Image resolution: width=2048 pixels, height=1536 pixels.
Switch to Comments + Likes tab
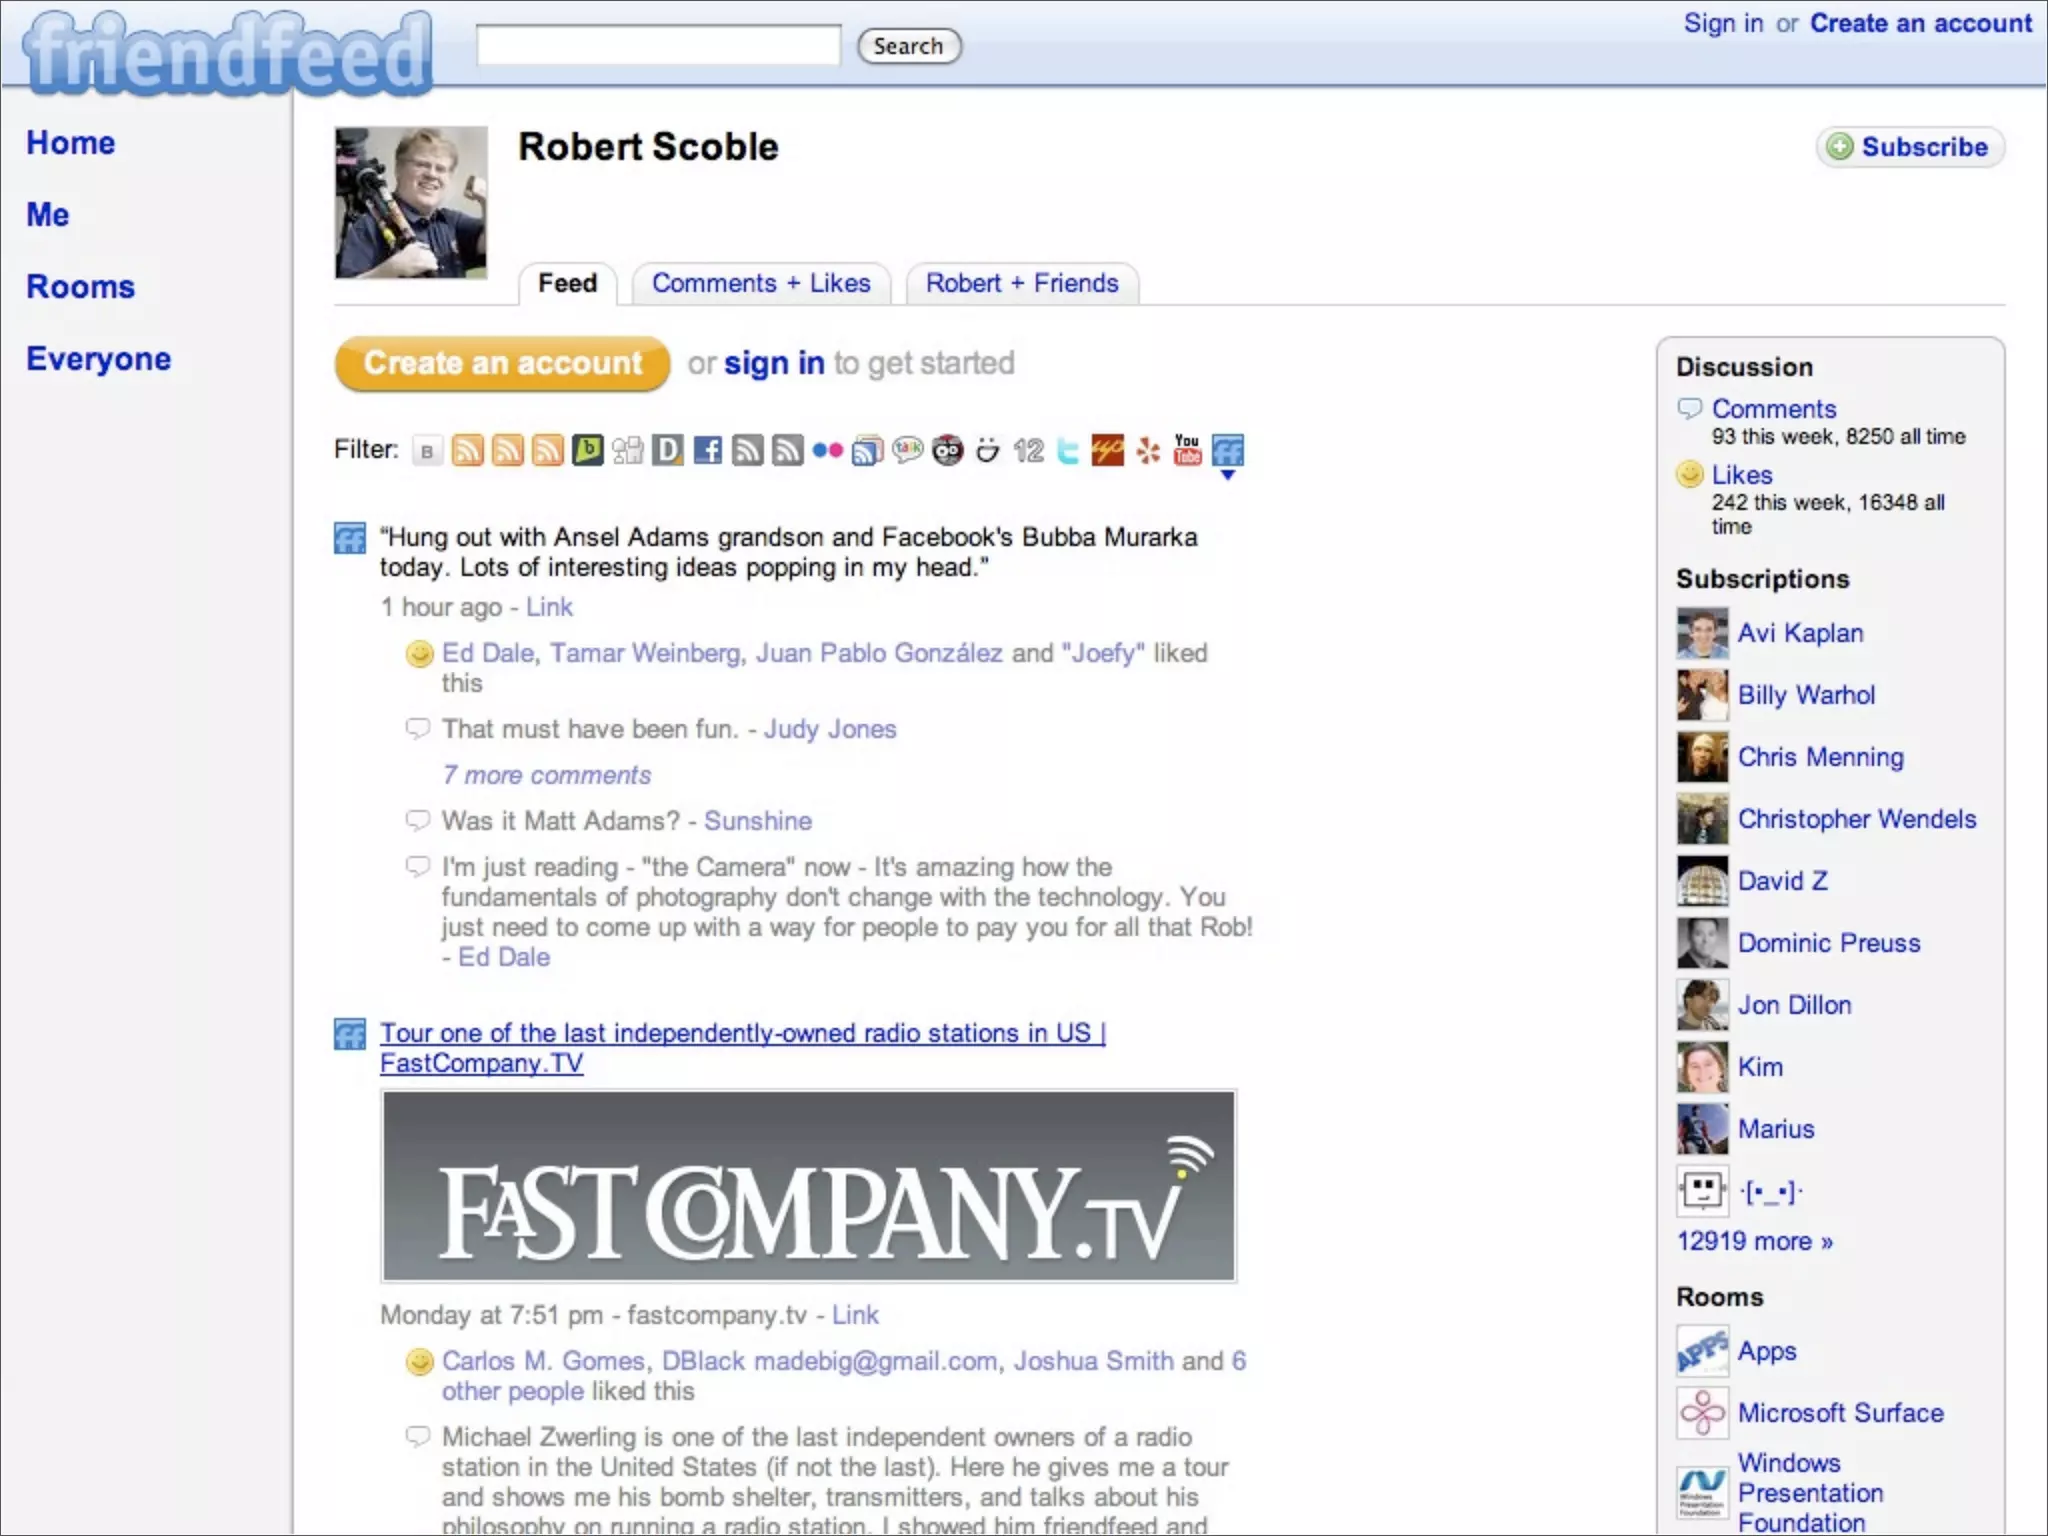tap(761, 284)
